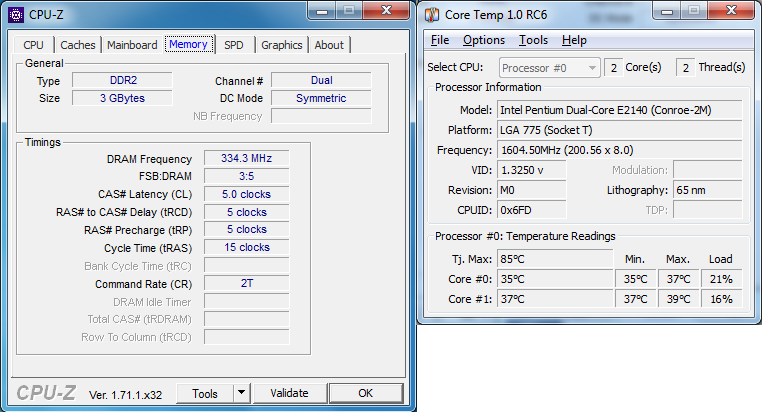Screen dimensions: 762x412
Task: Expand the Tools dropdown arrow in CPU-Z
Action: click(242, 394)
